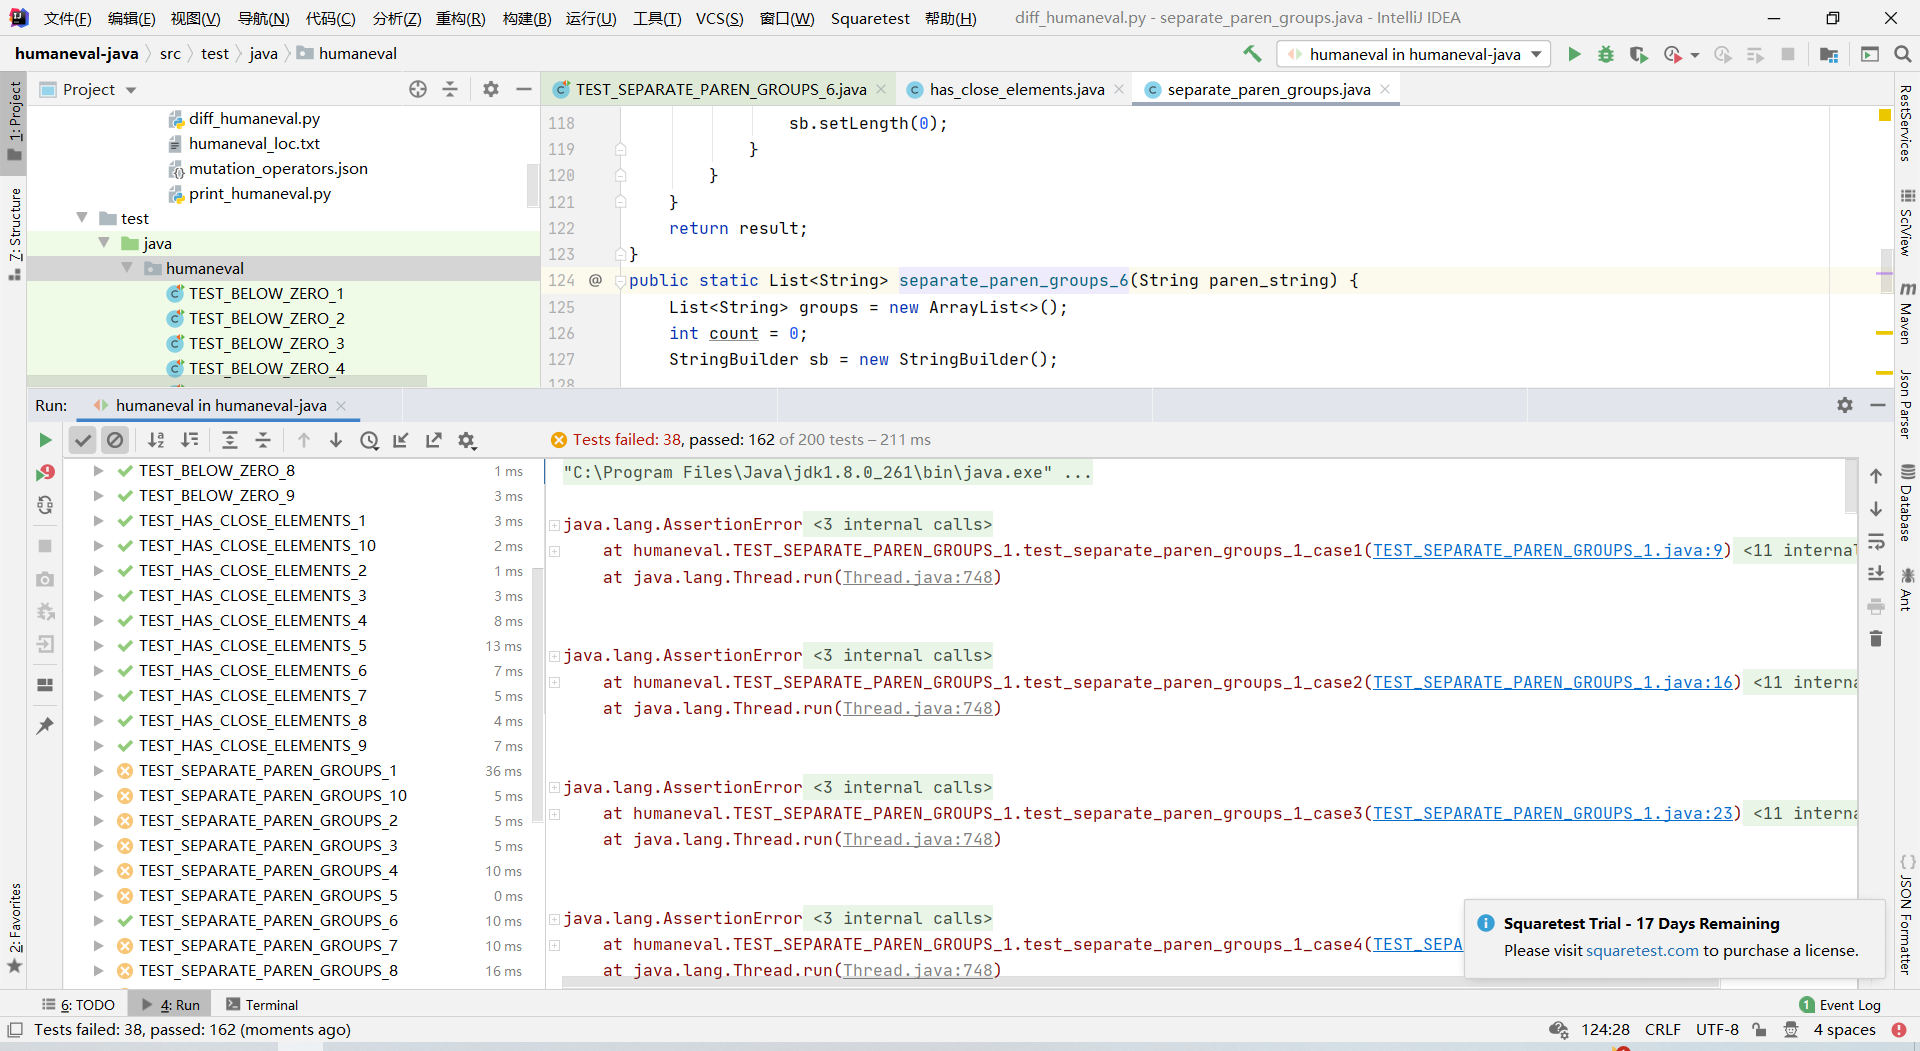Open TEST_SEPARATE_PAREN_GROUPS_1.java:9 link
This screenshot has width=1920, height=1051.
(1547, 550)
